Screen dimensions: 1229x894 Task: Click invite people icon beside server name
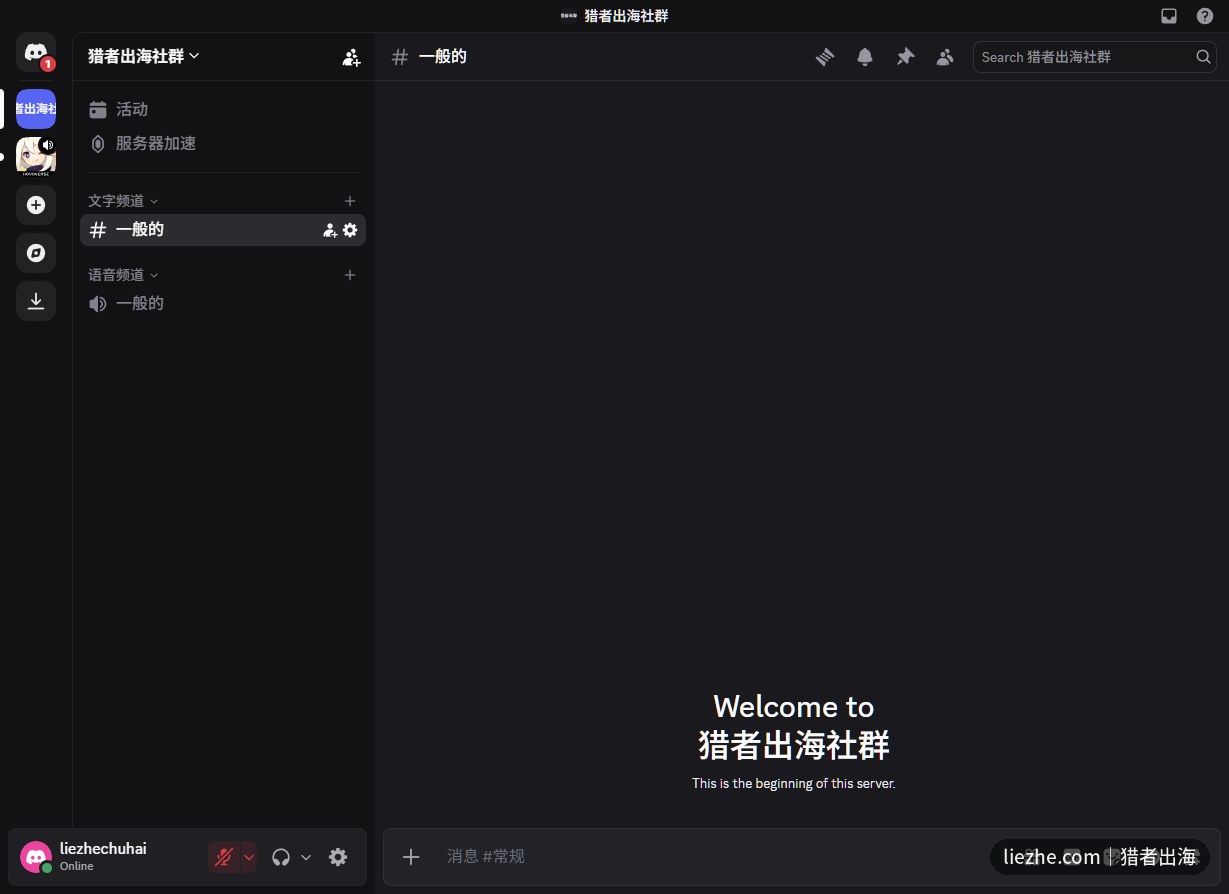[351, 57]
